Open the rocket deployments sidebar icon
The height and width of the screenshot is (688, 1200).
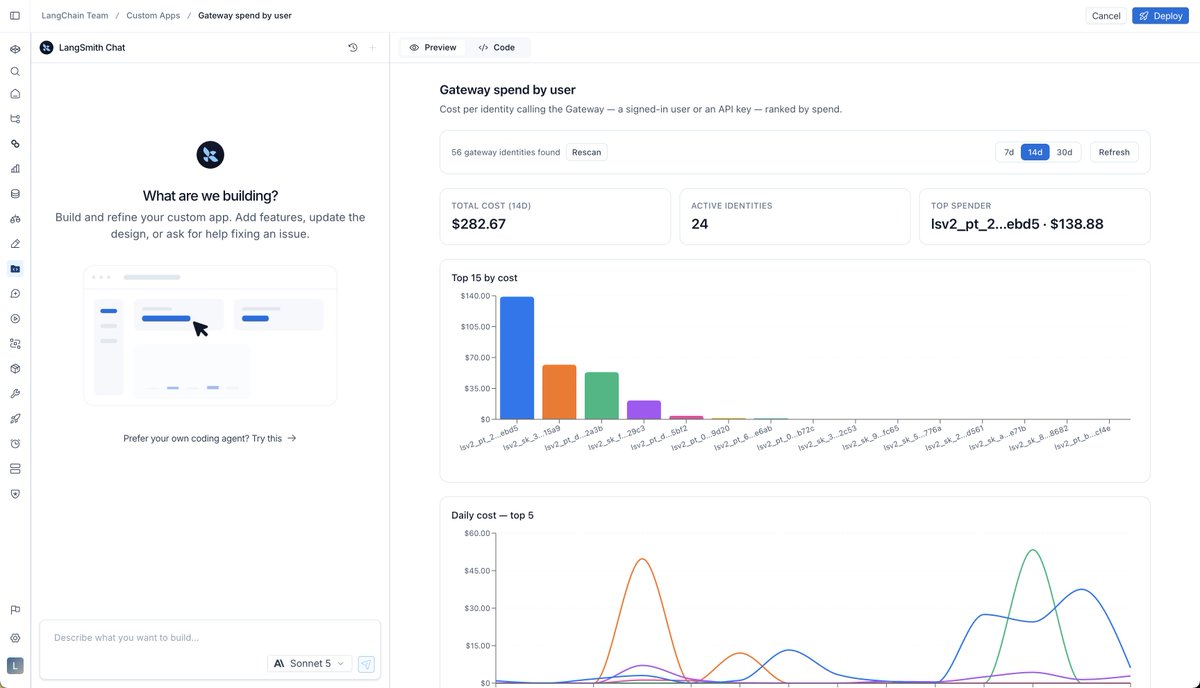click(x=15, y=419)
